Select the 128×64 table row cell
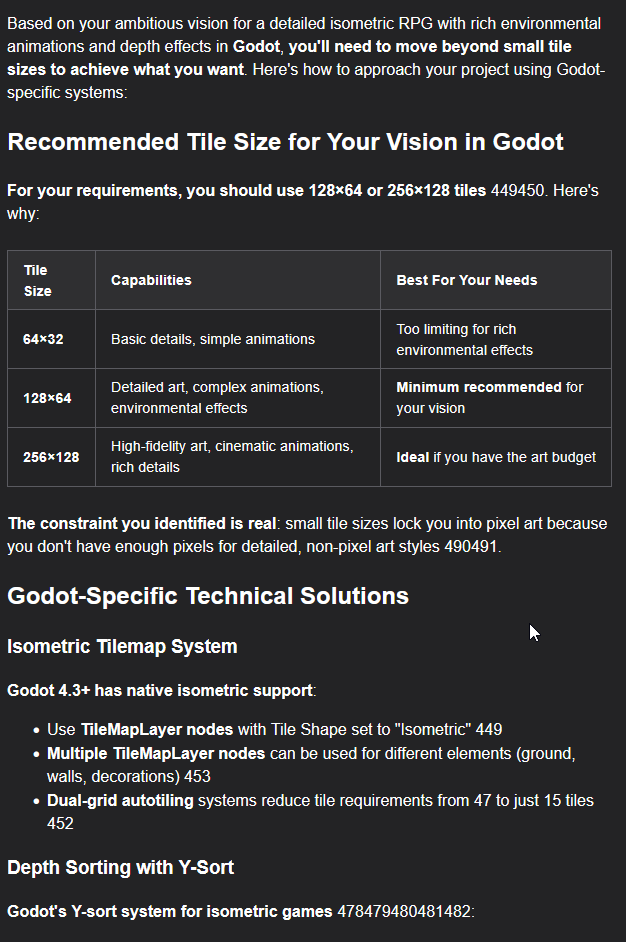 point(47,398)
